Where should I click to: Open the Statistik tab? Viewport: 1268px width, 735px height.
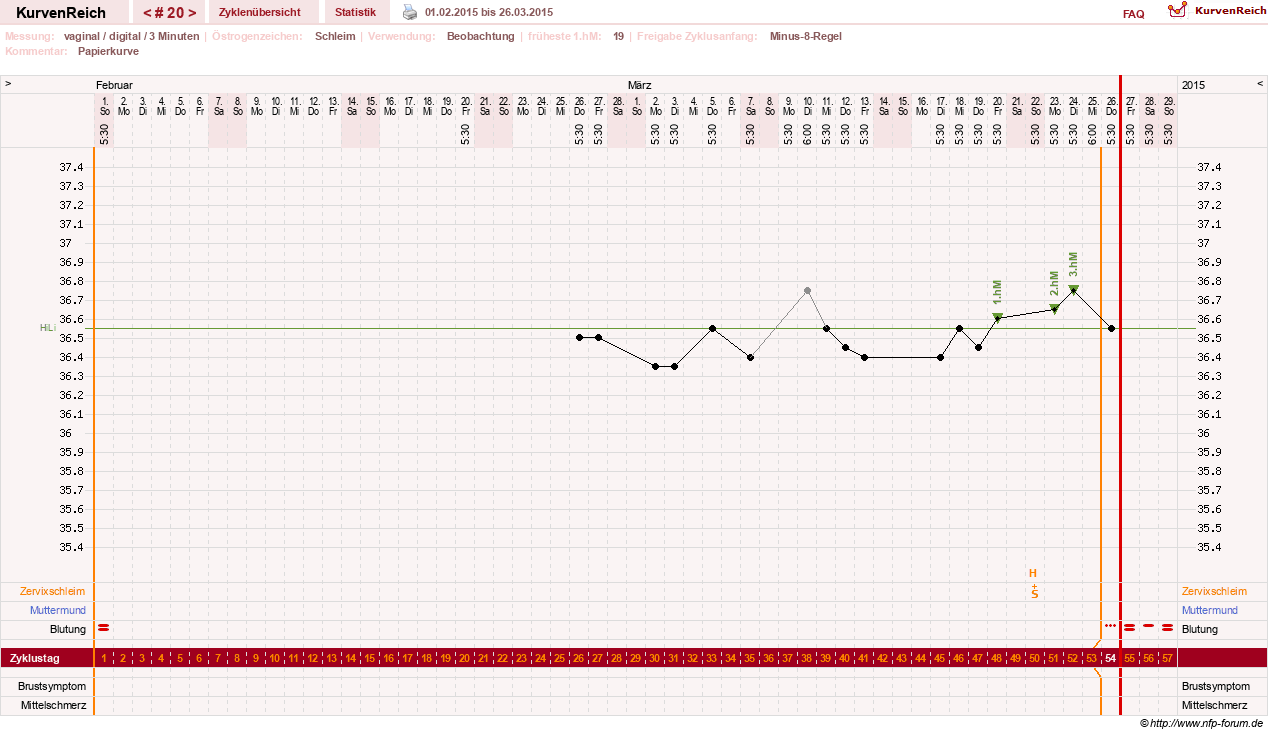coord(356,12)
